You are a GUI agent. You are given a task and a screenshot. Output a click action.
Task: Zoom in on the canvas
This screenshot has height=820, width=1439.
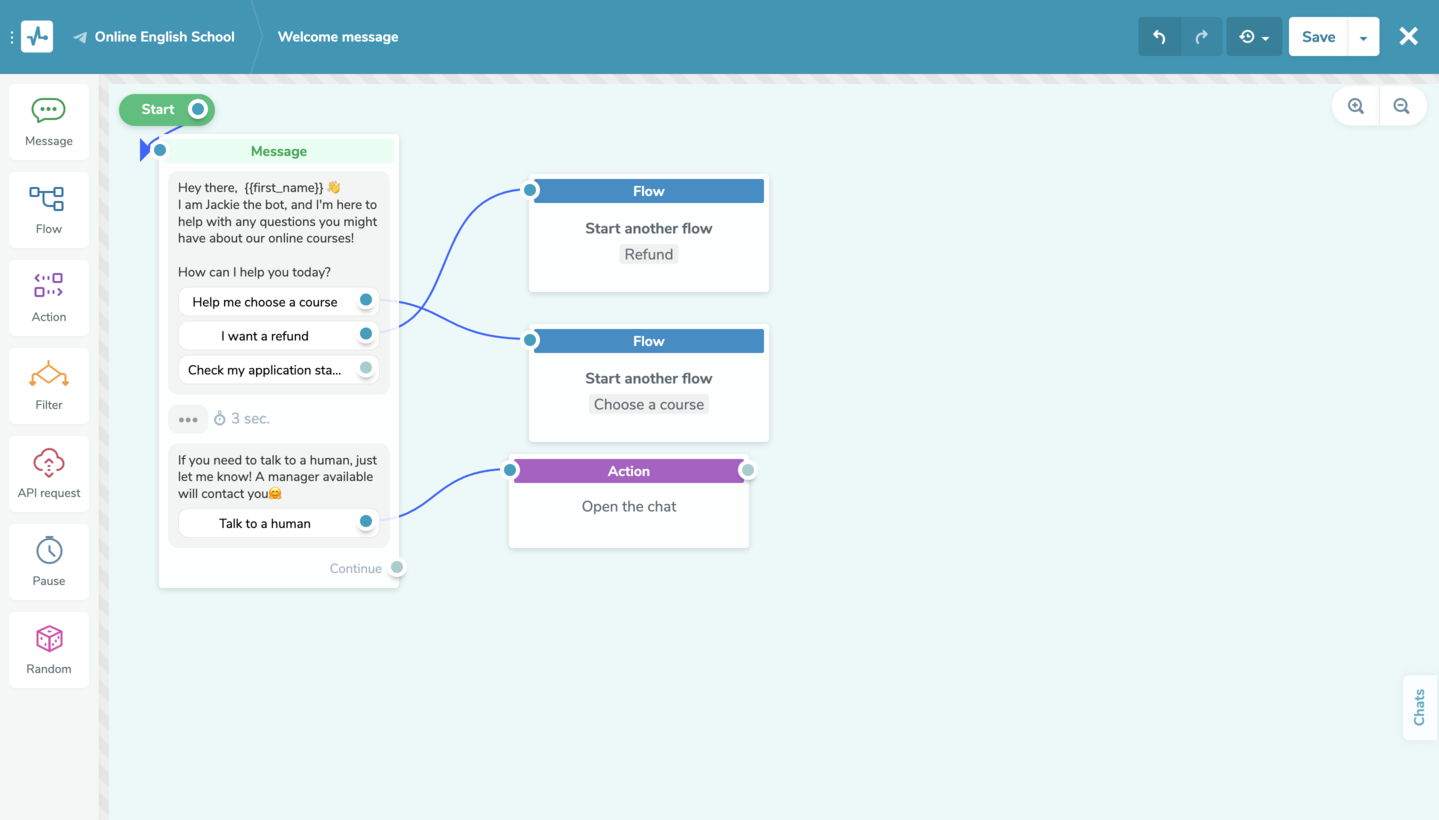[1356, 106]
